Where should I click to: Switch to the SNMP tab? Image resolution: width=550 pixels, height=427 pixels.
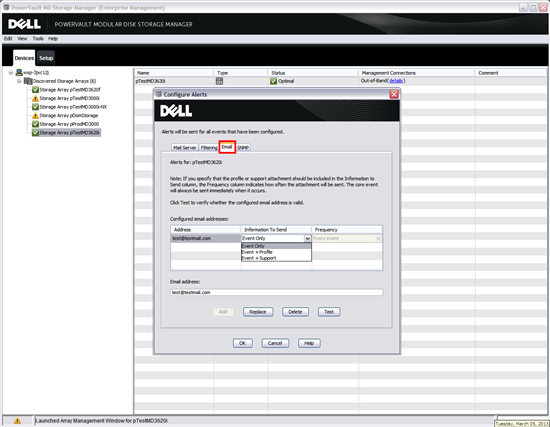click(243, 147)
